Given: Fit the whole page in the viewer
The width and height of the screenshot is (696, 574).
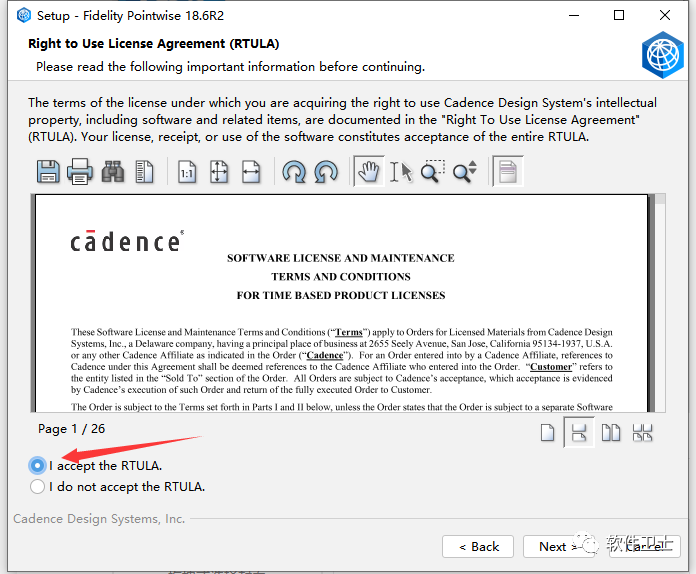Looking at the screenshot, I should tap(219, 171).
